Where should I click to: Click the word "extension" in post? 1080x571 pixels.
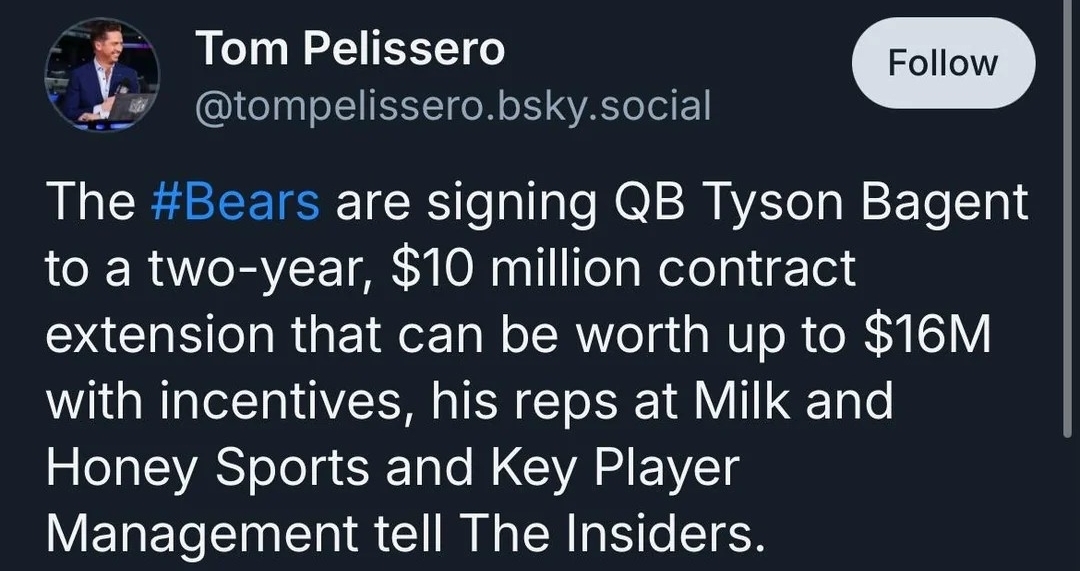pos(160,336)
